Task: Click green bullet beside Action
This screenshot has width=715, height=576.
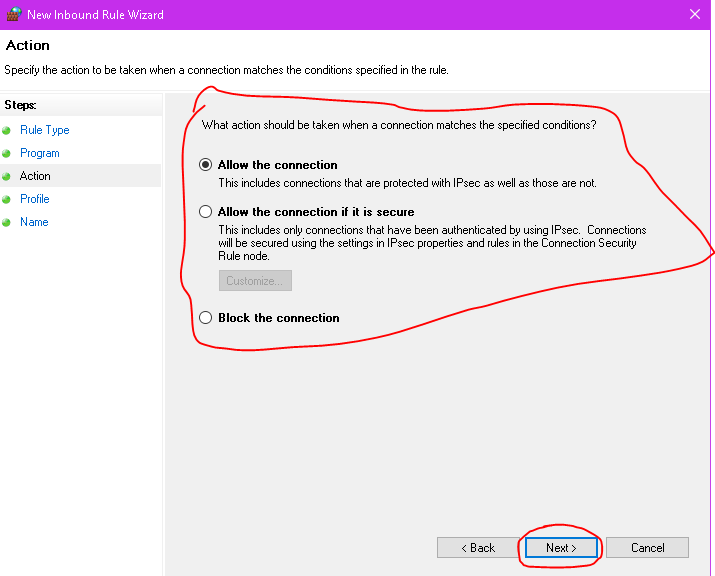Action: point(6,176)
